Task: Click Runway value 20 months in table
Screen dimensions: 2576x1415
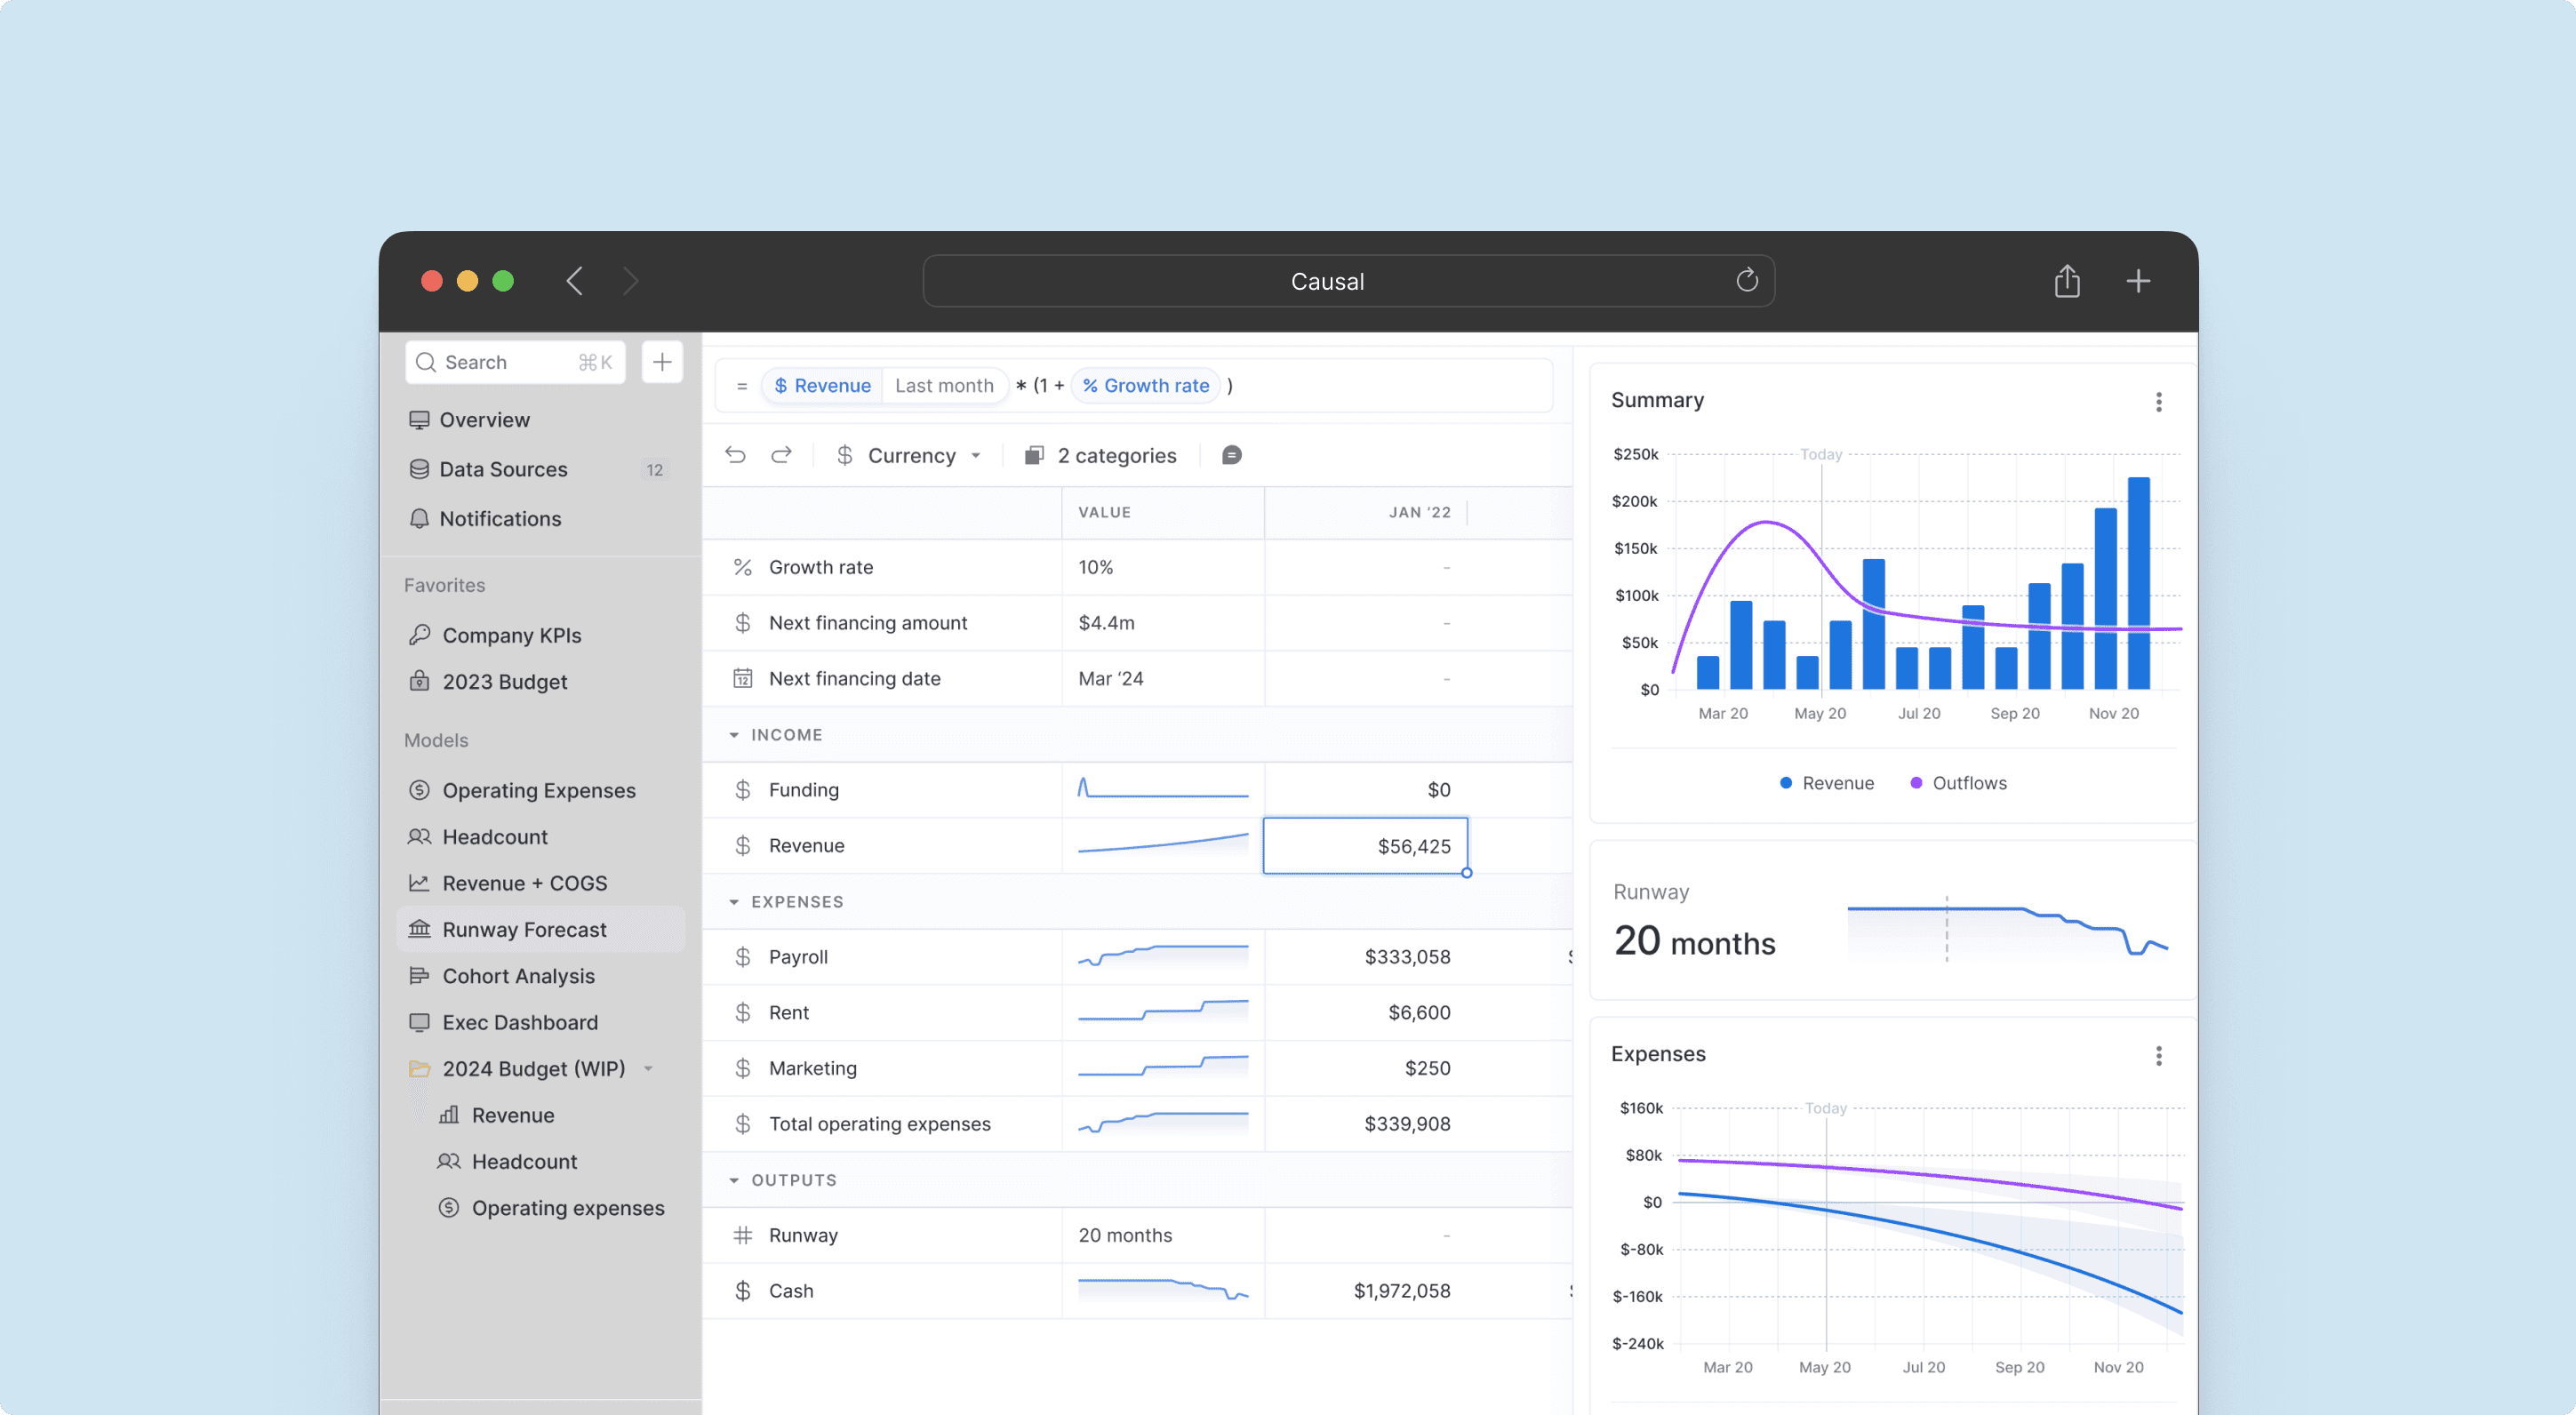Action: [1163, 1235]
